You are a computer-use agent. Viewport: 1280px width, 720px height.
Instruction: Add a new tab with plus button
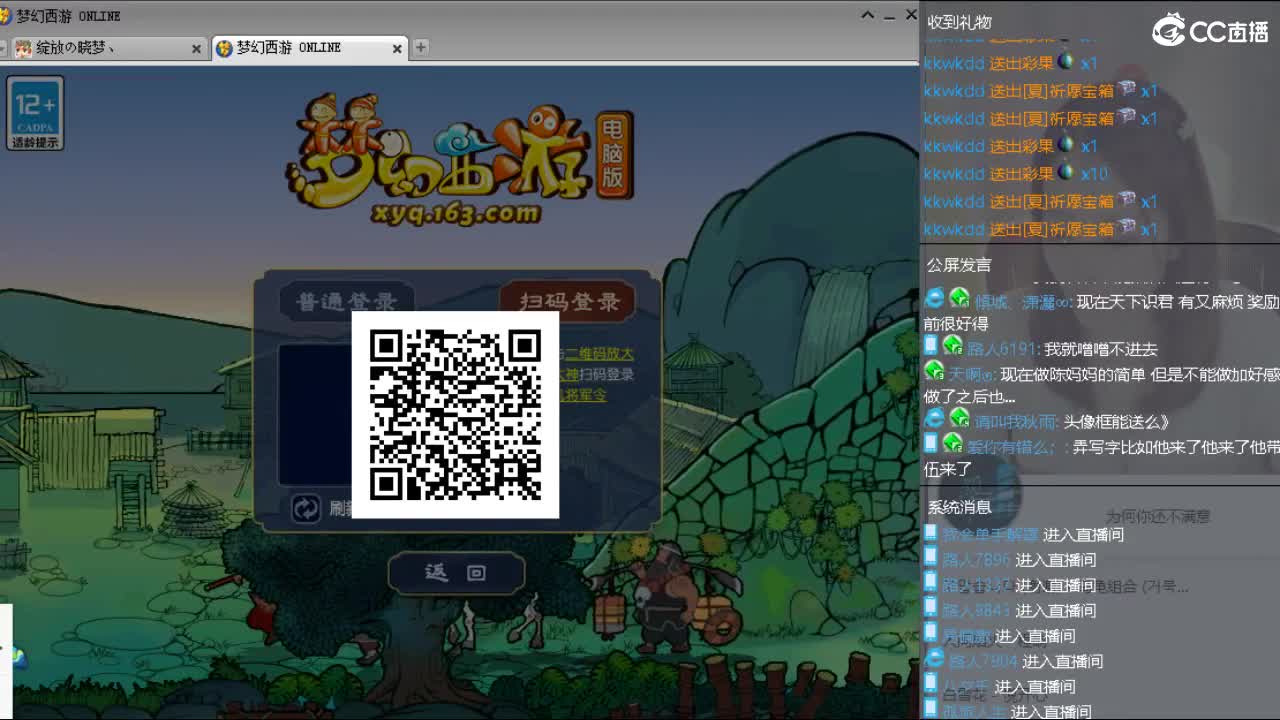tap(421, 47)
